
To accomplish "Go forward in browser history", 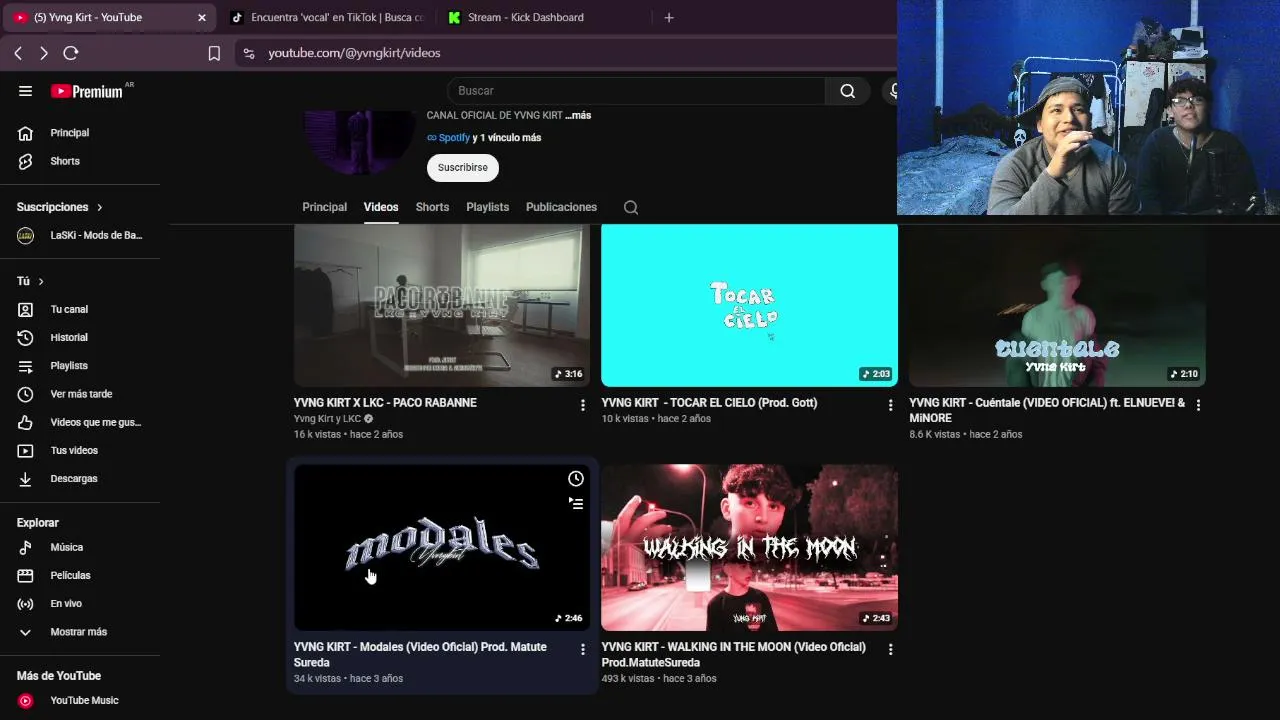I will click(x=44, y=53).
